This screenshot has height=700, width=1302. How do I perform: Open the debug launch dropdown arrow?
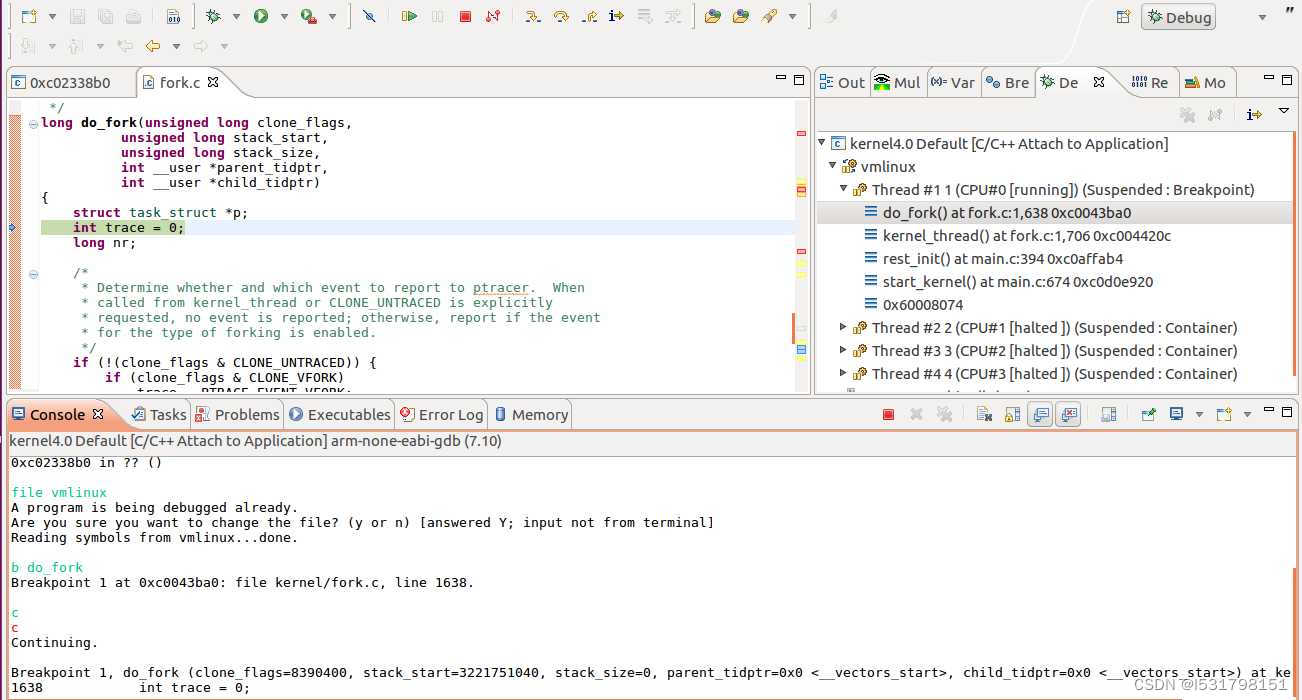point(235,16)
